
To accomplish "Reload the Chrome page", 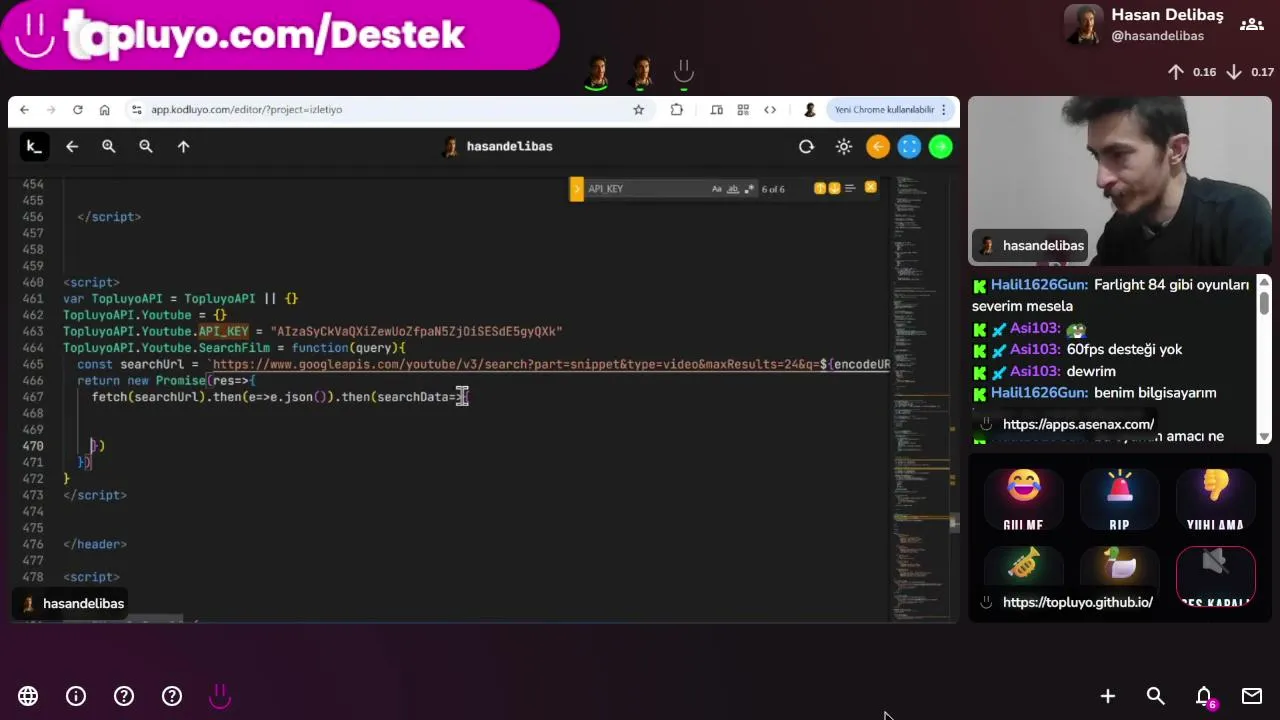I will pos(78,110).
